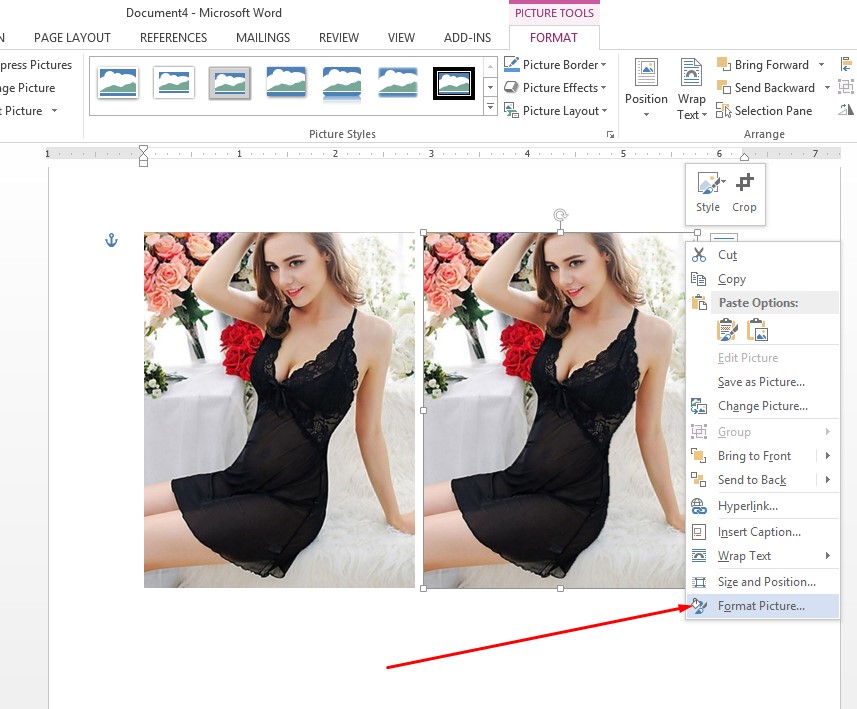Image resolution: width=857 pixels, height=709 pixels.
Task: Open the Picture Layout dropdown
Action: tap(555, 110)
